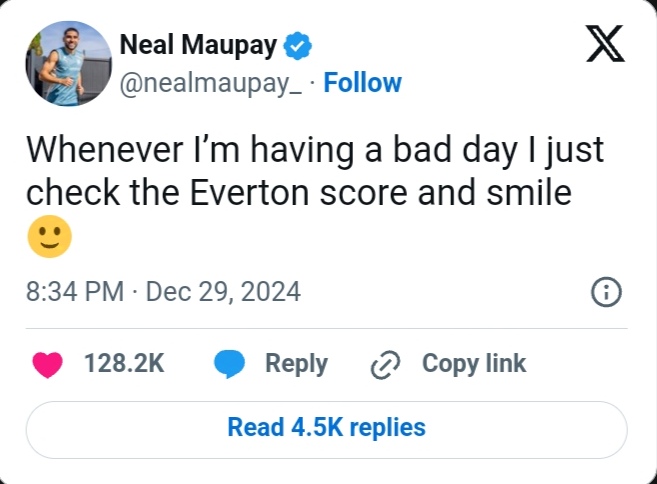Click the Copy link text
The height and width of the screenshot is (484, 657).
[474, 364]
